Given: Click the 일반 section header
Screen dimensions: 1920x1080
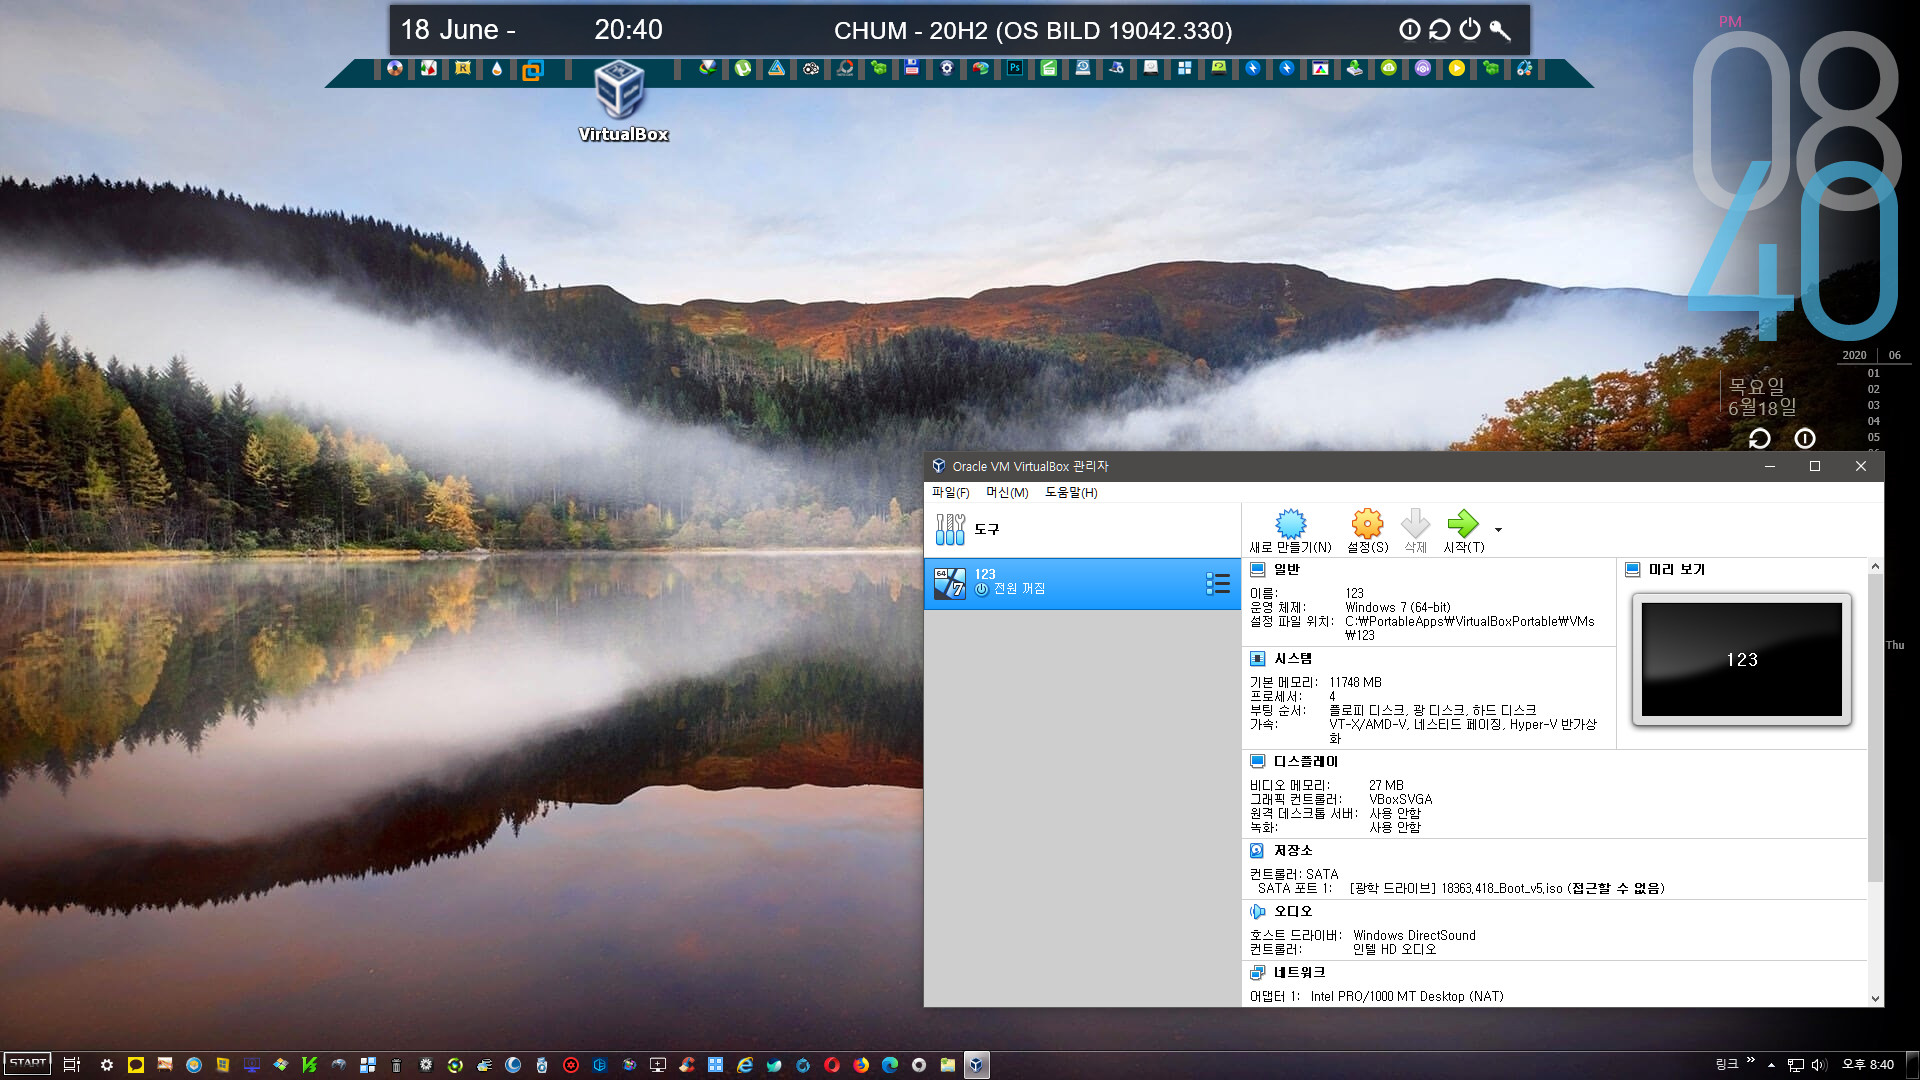Looking at the screenshot, I should 1286,570.
